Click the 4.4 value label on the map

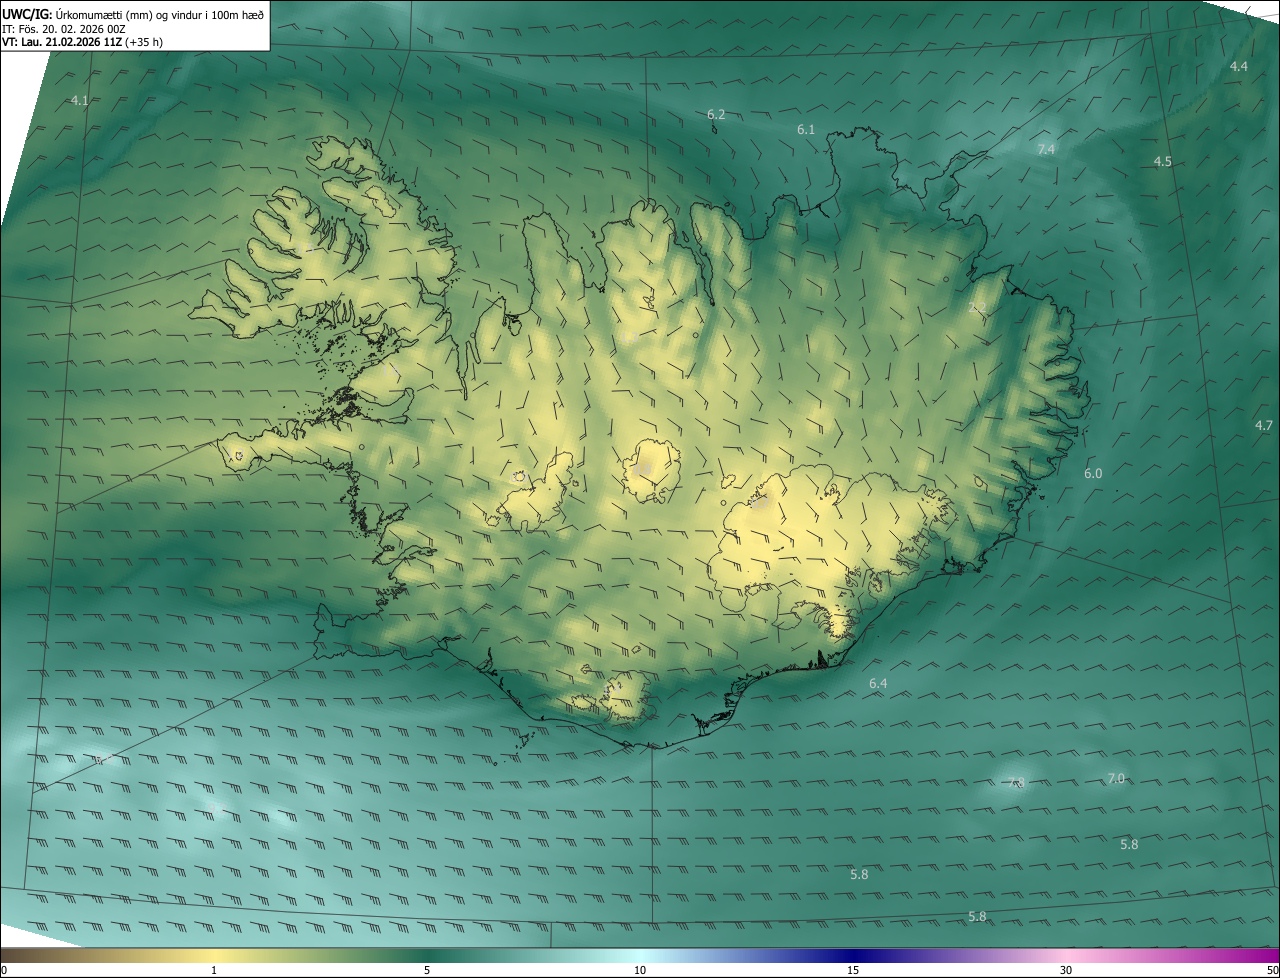(1239, 66)
